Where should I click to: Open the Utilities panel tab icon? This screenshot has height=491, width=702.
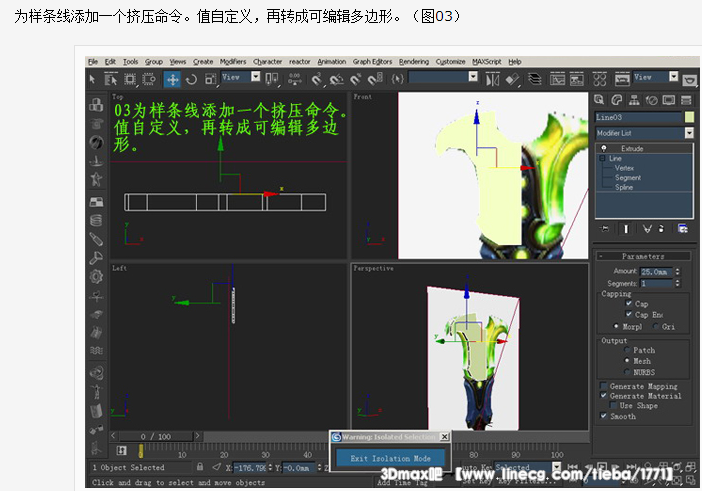click(686, 100)
